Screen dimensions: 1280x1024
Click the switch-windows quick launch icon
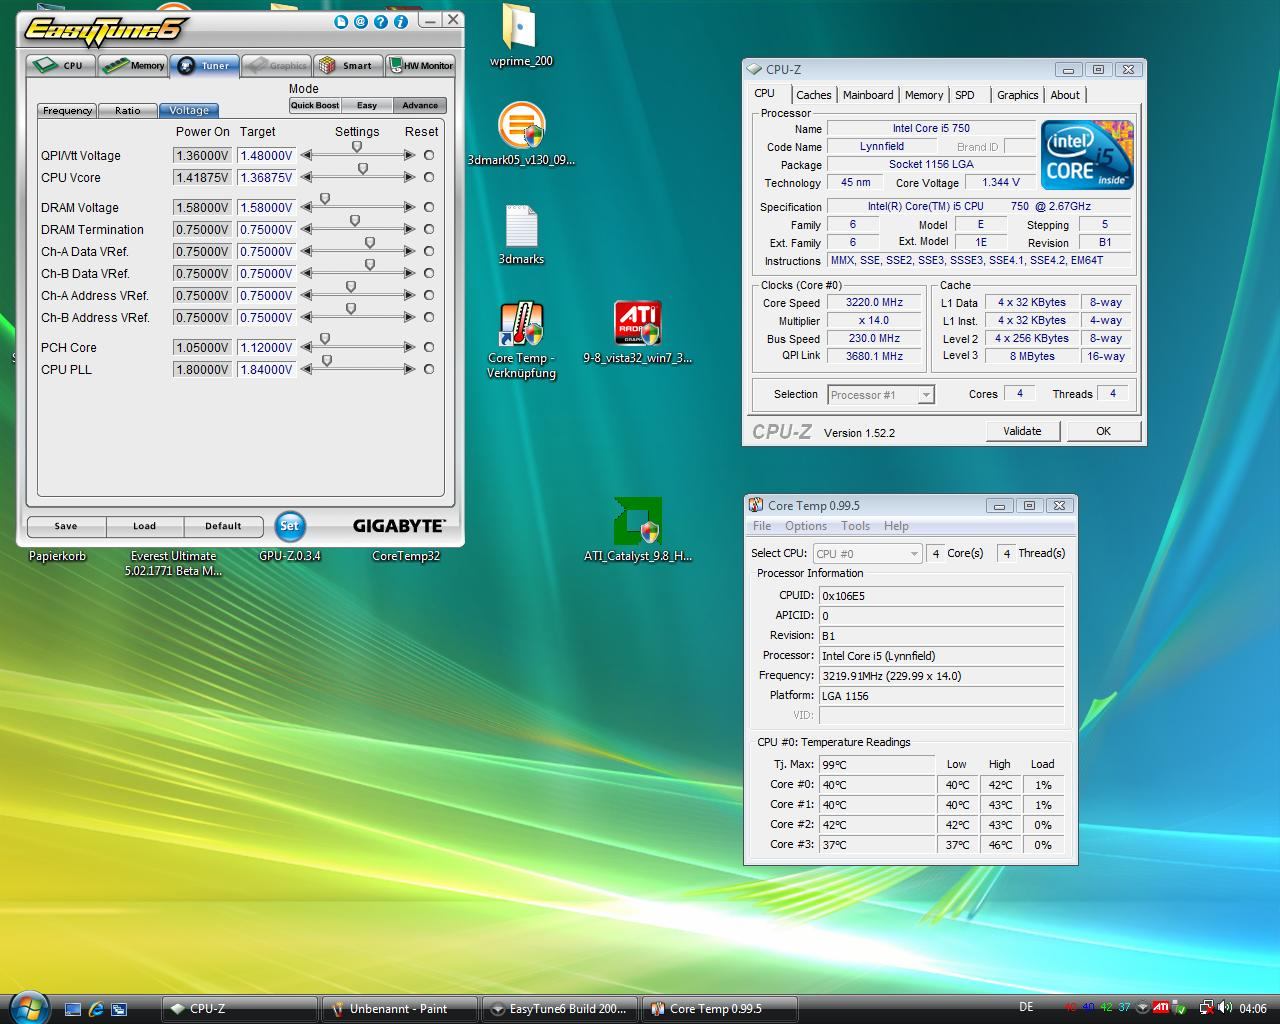click(x=119, y=1009)
